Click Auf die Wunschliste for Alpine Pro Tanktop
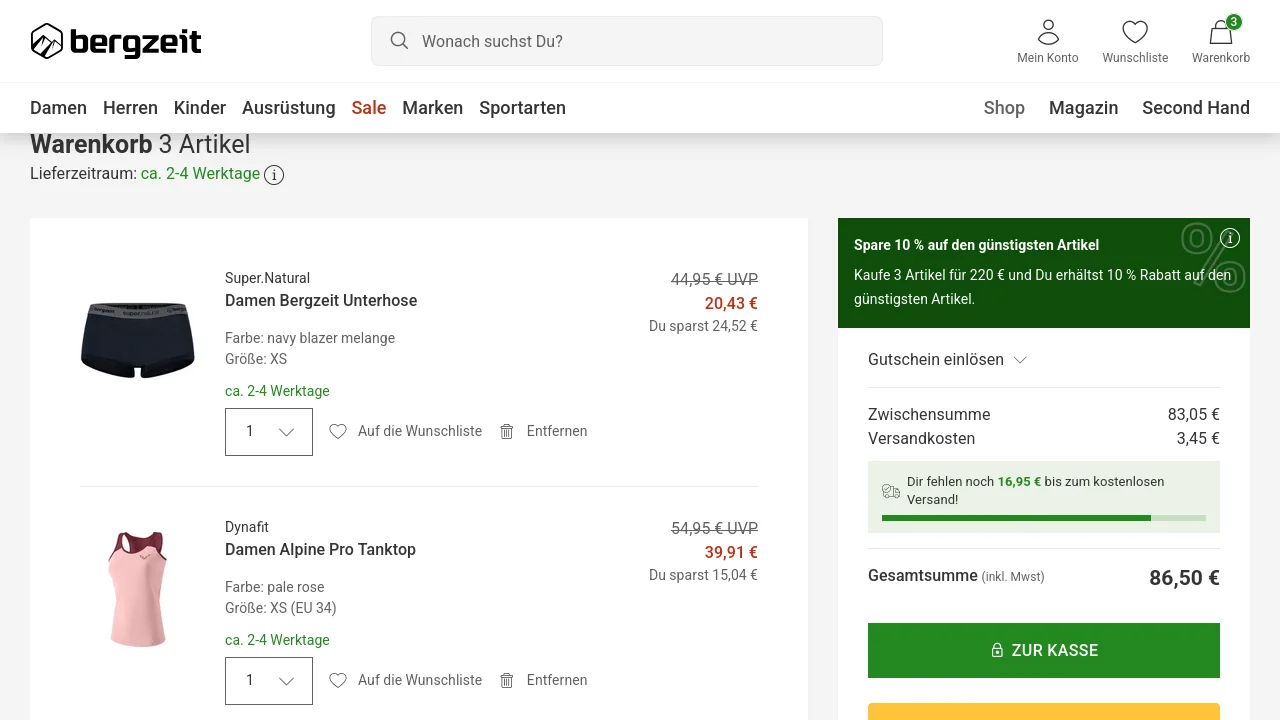 420,681
